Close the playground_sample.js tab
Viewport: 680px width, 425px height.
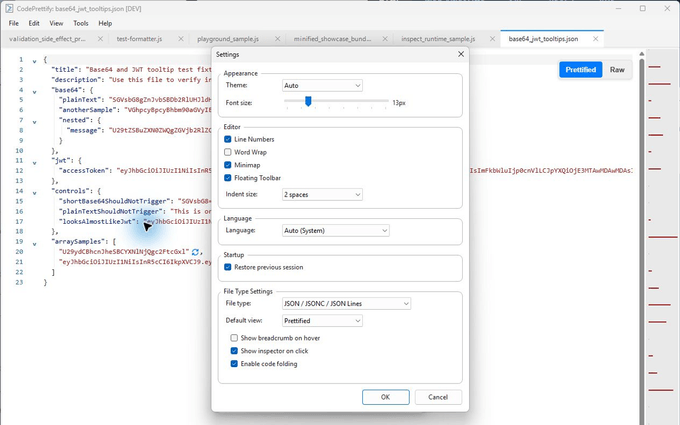click(x=278, y=39)
